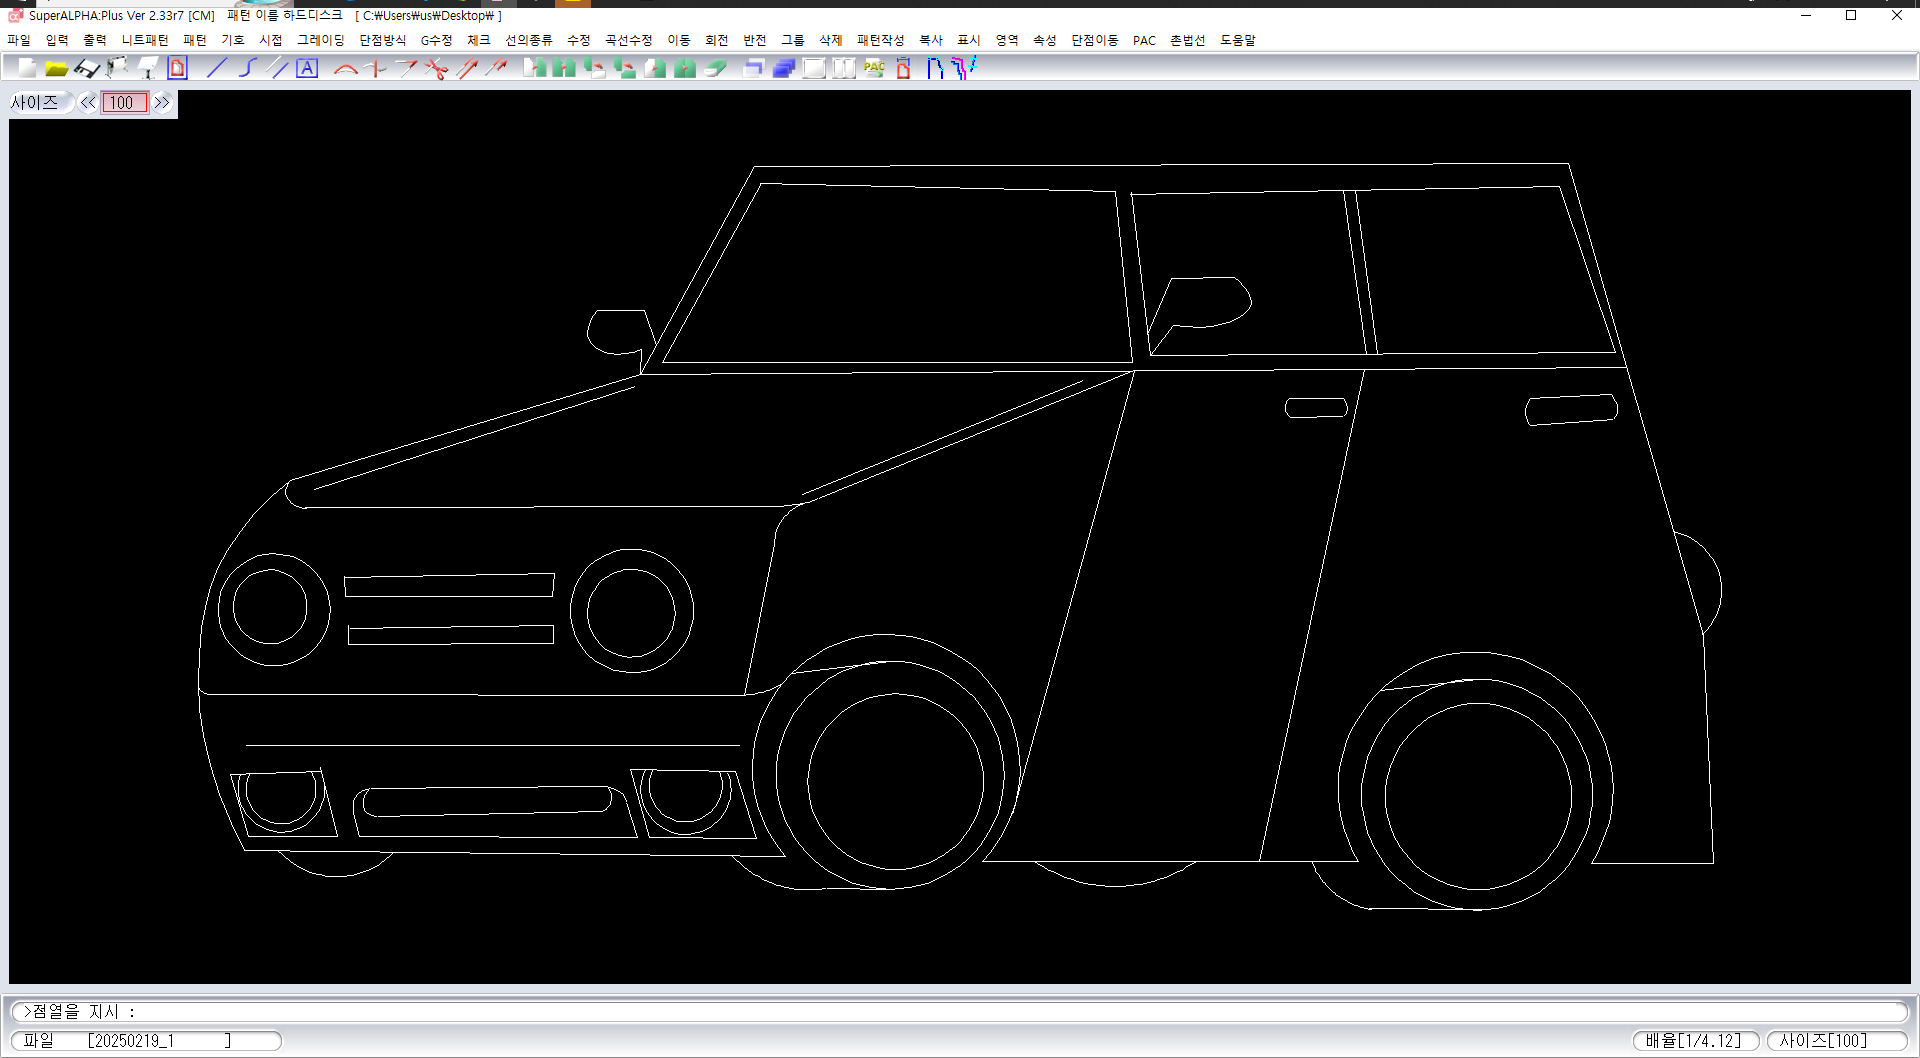Click the size value field showing 100
Viewport: 1920px width, 1058px height.
click(x=124, y=103)
